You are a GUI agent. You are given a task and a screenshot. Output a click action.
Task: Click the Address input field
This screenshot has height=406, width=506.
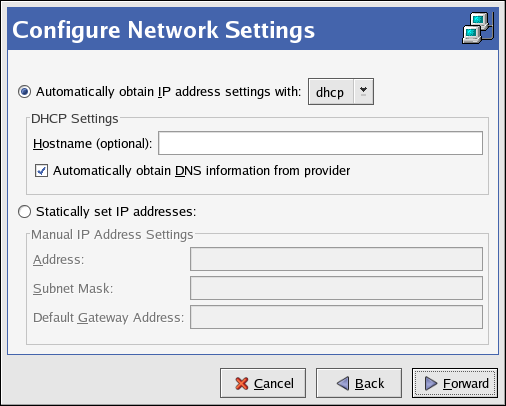pos(336,259)
